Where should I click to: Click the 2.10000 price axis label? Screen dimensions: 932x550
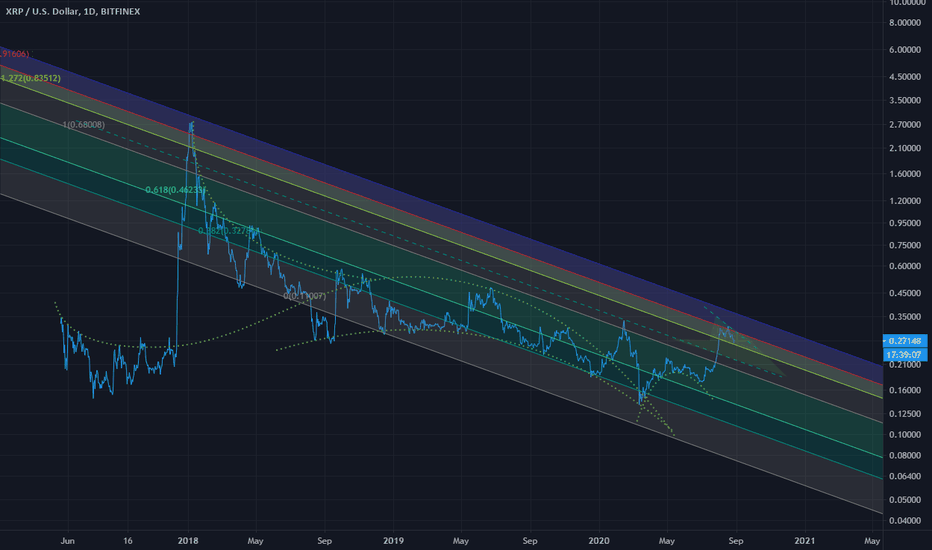905,148
